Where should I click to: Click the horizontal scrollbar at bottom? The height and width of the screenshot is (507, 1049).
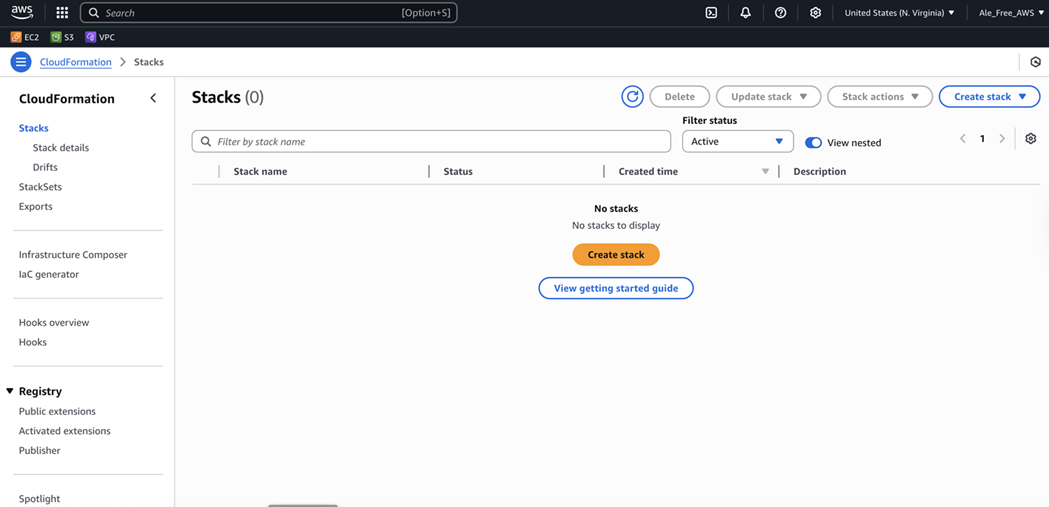[303, 505]
